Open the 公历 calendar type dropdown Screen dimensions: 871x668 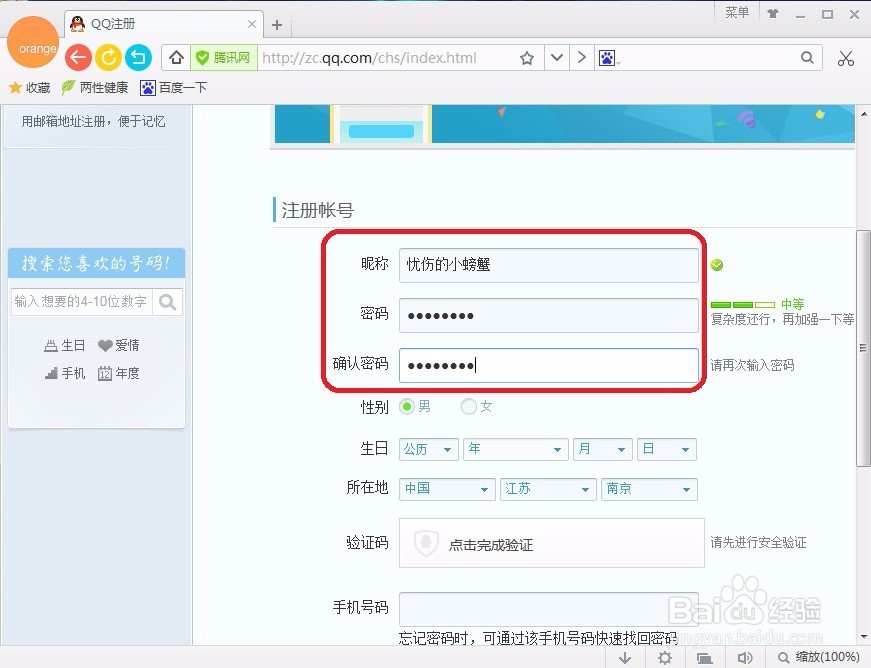pyautogui.click(x=428, y=449)
